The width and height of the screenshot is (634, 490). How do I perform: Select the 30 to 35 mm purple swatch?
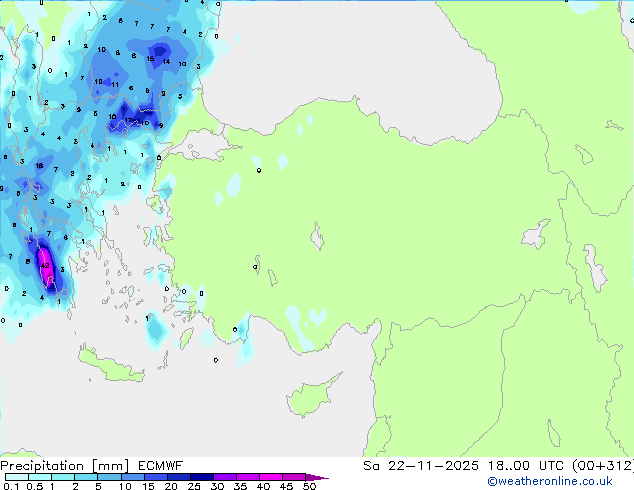(x=224, y=477)
